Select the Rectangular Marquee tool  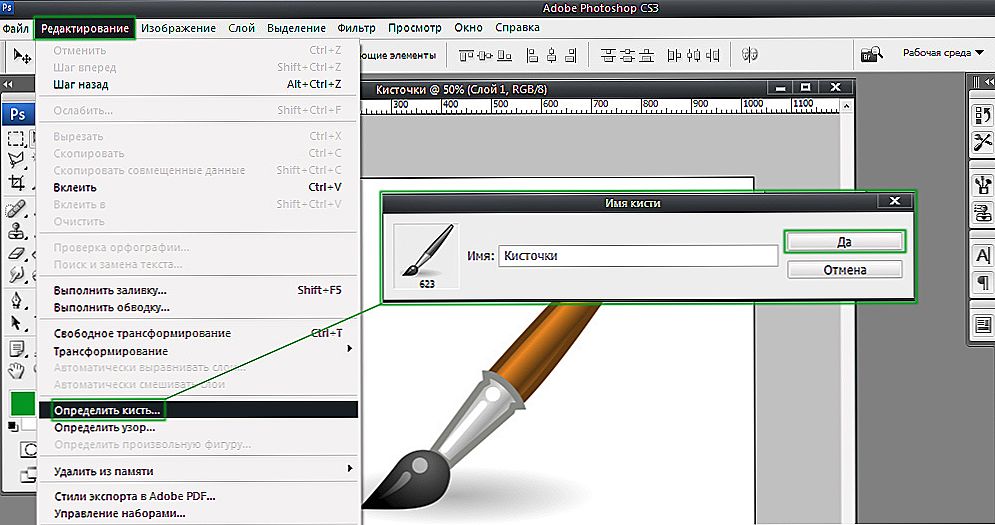[16, 138]
